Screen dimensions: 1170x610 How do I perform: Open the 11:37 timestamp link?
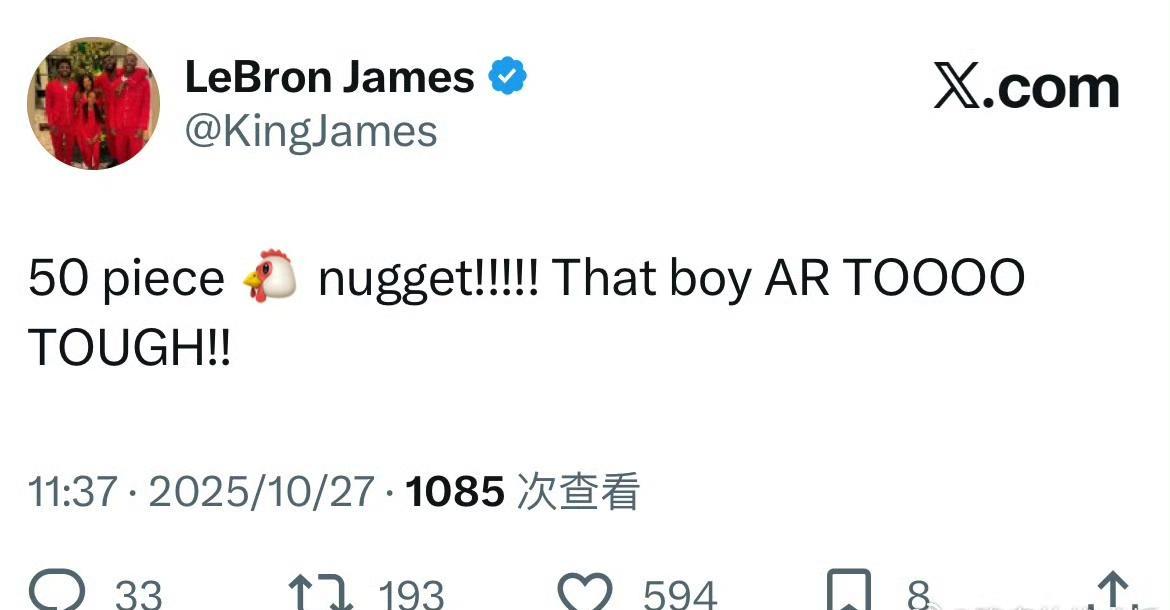pos(72,492)
